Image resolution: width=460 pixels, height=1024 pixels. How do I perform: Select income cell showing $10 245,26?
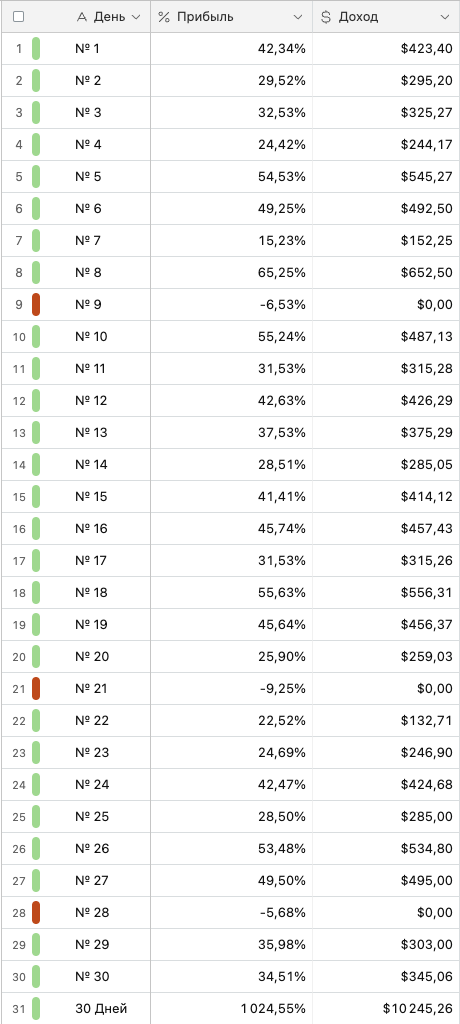click(386, 1008)
